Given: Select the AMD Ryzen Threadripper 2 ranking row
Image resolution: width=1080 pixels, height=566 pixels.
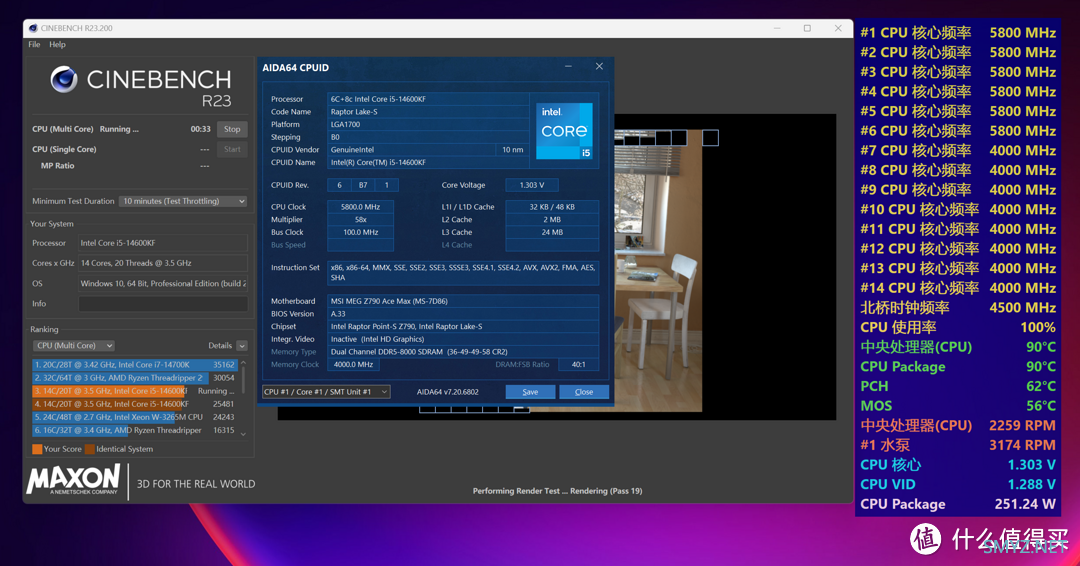Looking at the screenshot, I should point(134,378).
